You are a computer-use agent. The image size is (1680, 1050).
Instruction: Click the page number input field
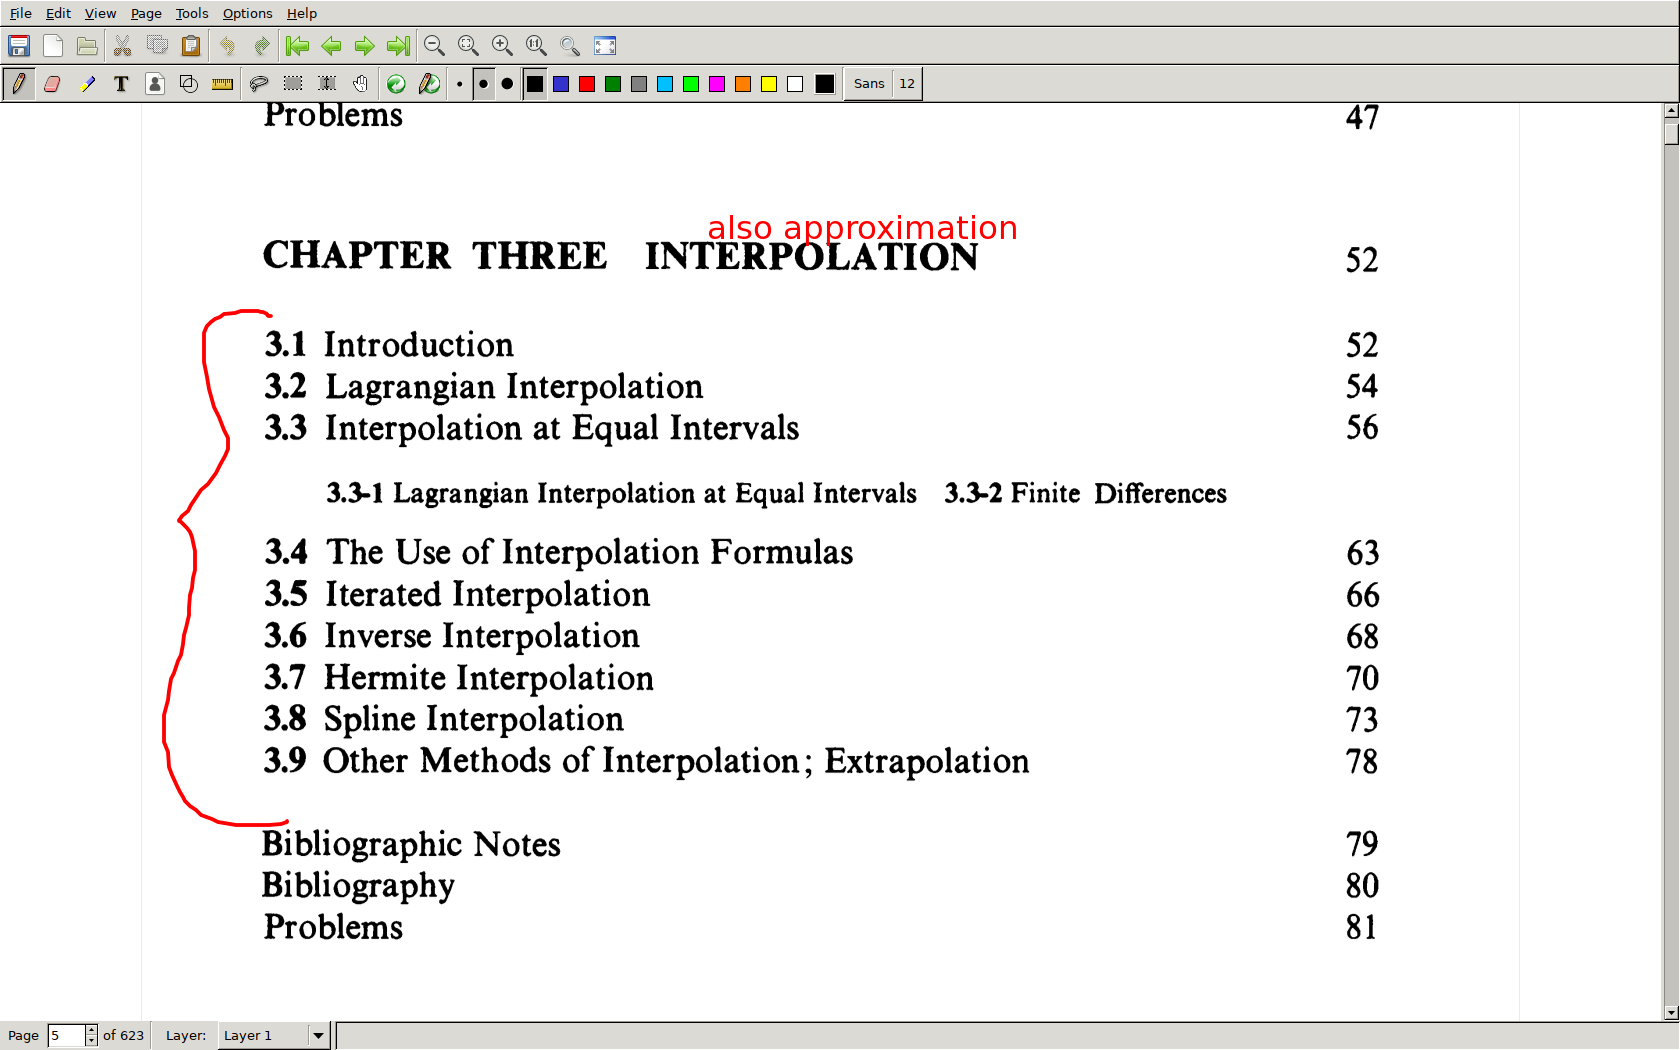66,1035
